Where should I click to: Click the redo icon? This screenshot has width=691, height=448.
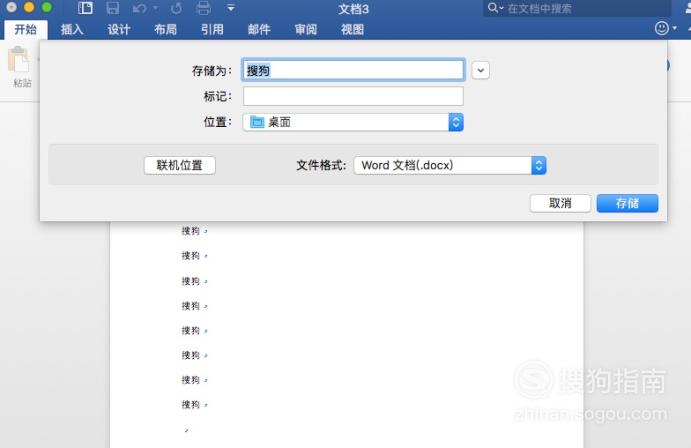coord(176,8)
